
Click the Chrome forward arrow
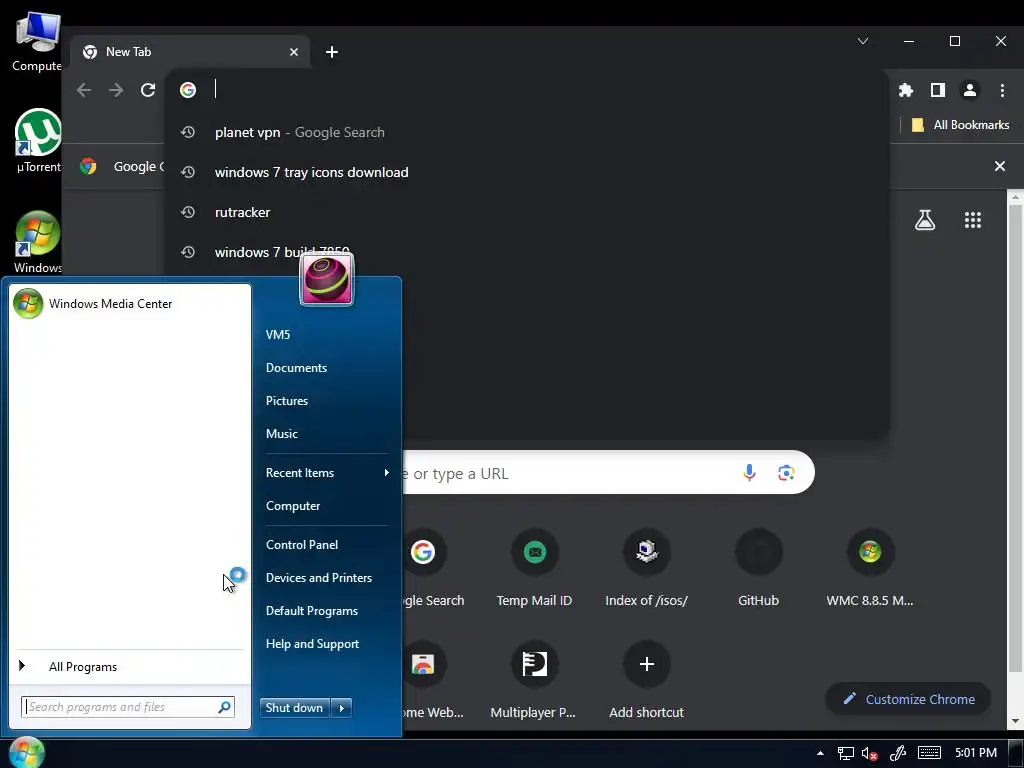116,90
